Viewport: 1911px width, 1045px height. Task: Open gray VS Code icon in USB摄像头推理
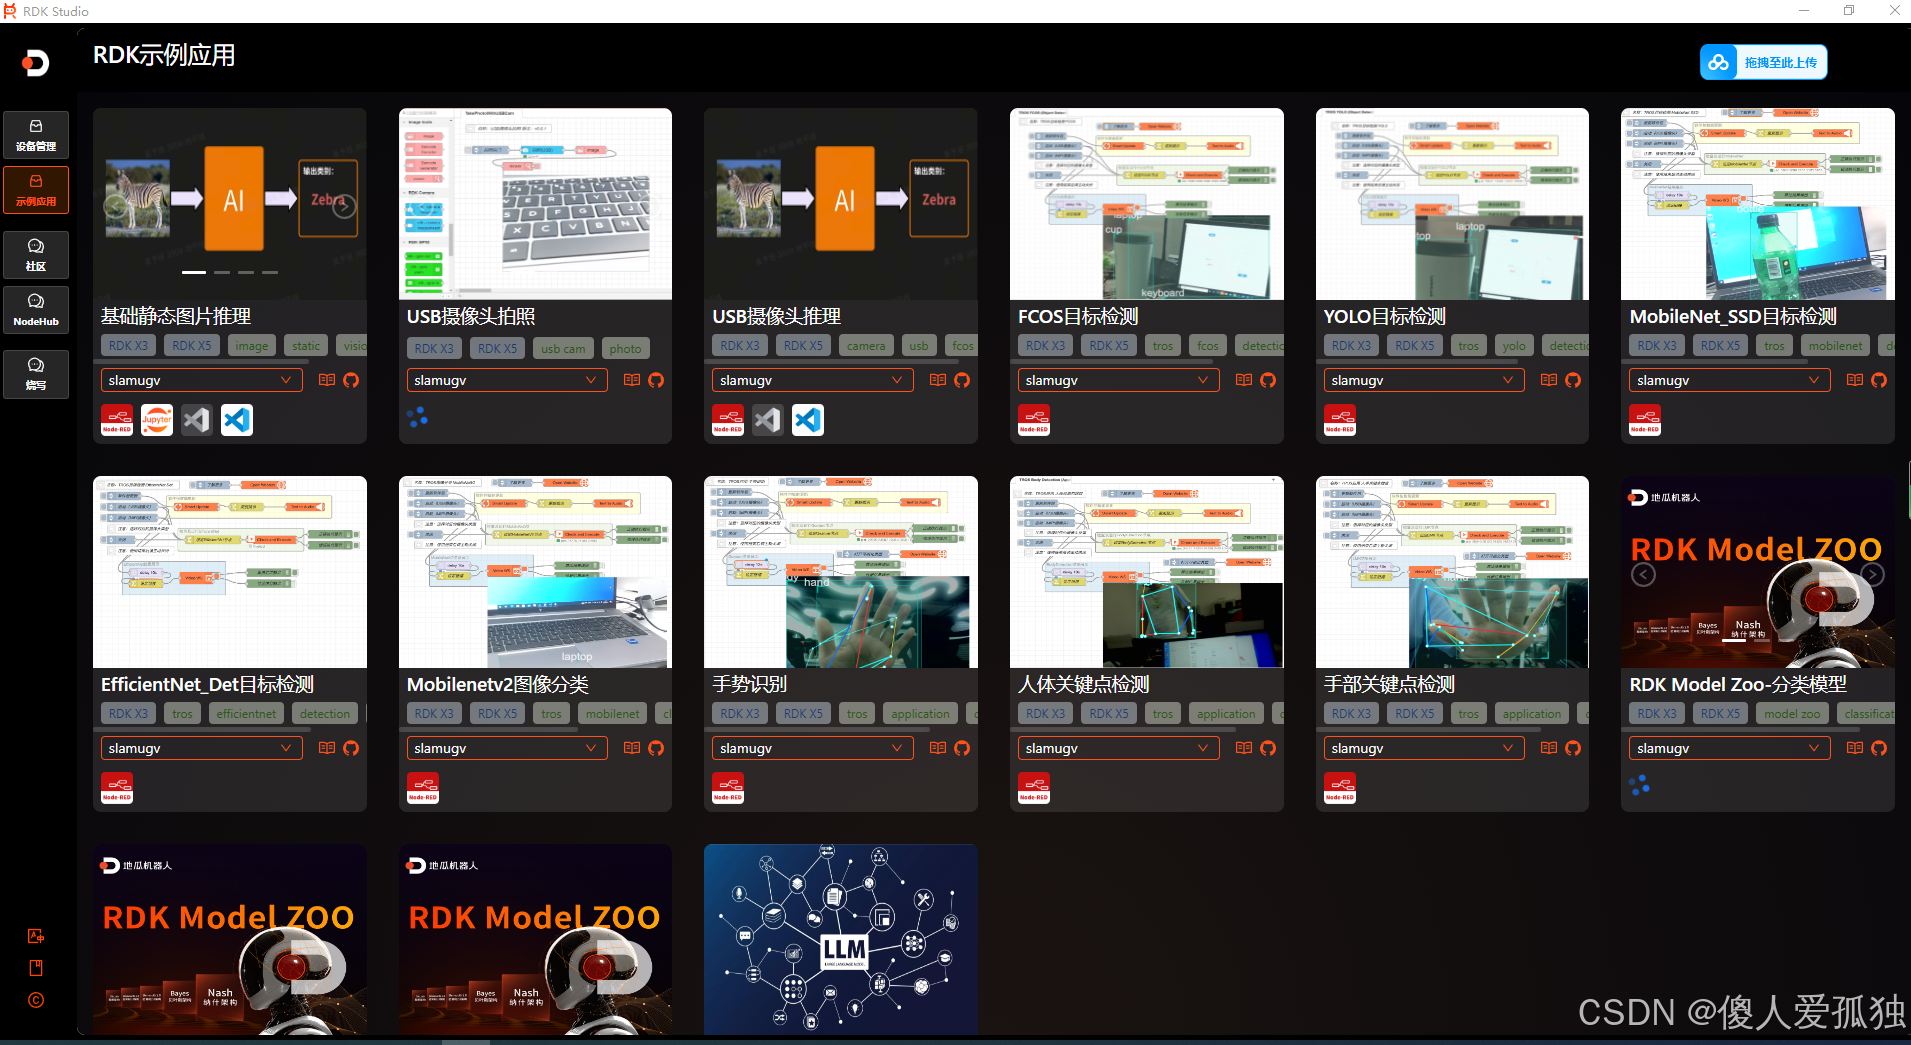point(768,420)
